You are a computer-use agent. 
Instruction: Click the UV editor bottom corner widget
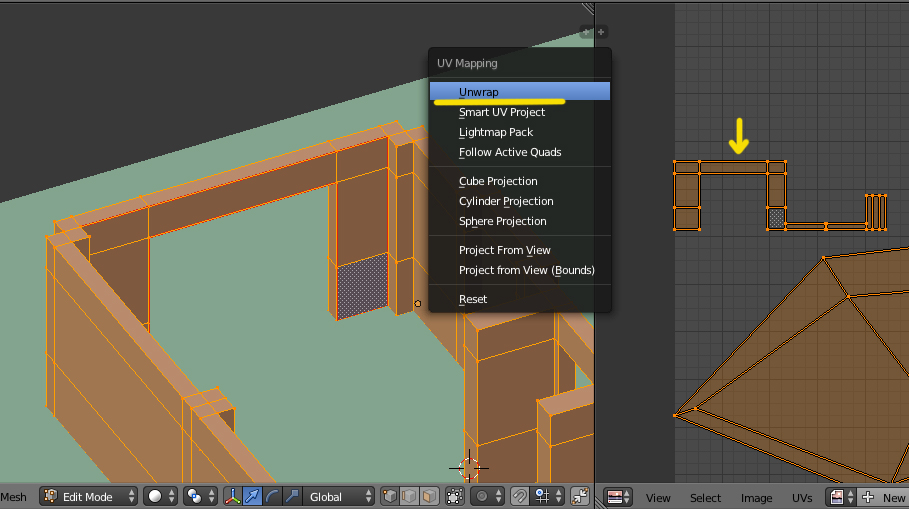[599, 503]
